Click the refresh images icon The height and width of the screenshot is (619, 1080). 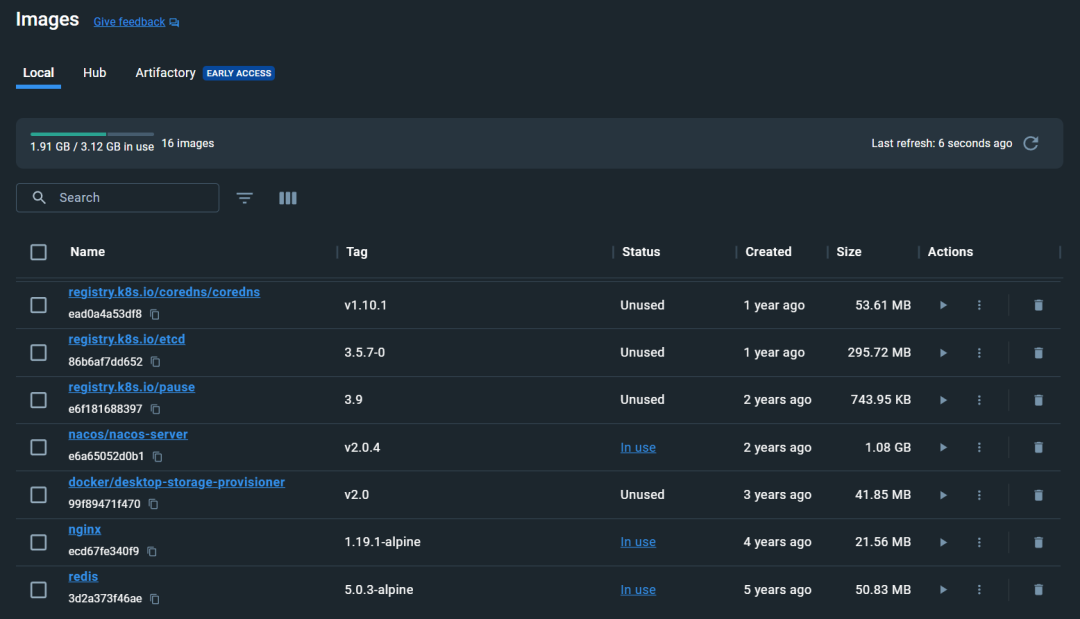point(1031,143)
